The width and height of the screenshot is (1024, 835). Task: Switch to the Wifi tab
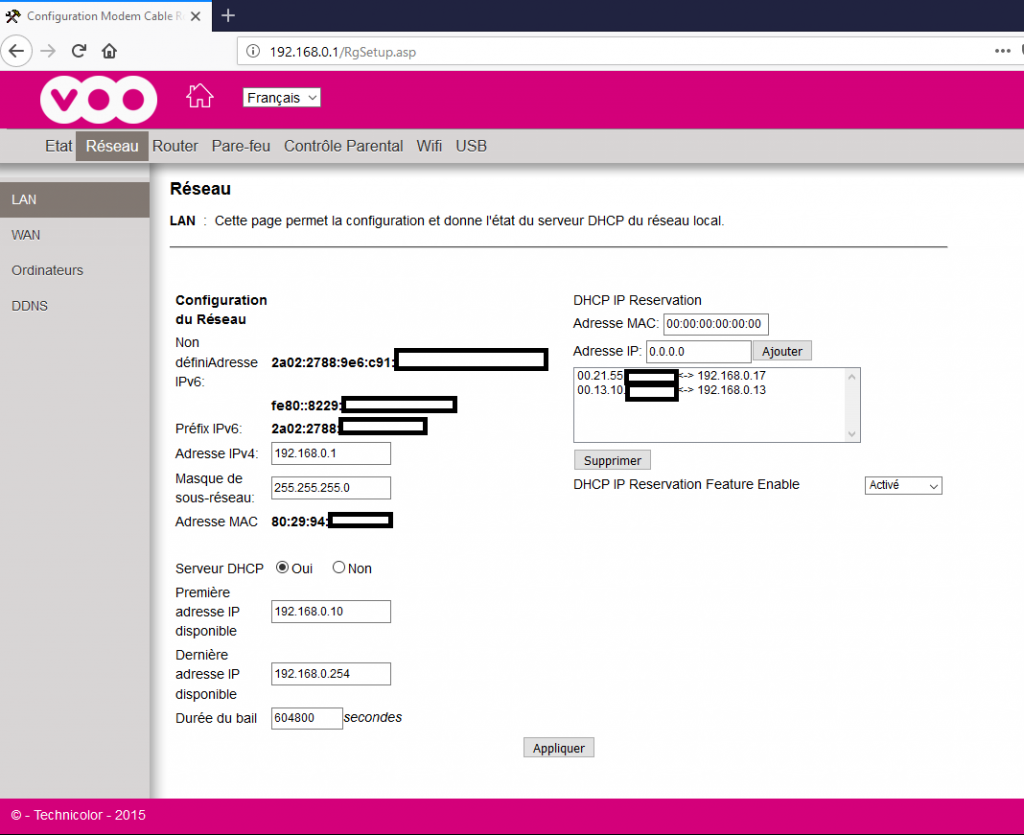click(x=429, y=146)
